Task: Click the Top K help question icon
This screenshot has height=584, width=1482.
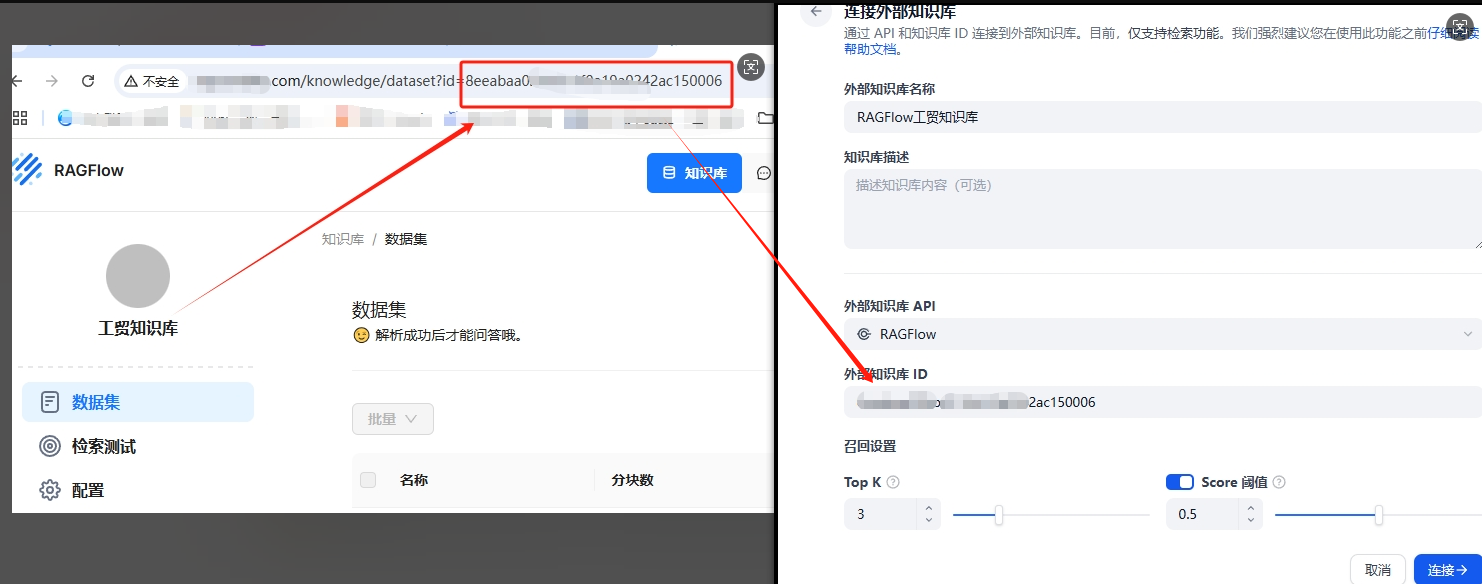Action: click(893, 482)
